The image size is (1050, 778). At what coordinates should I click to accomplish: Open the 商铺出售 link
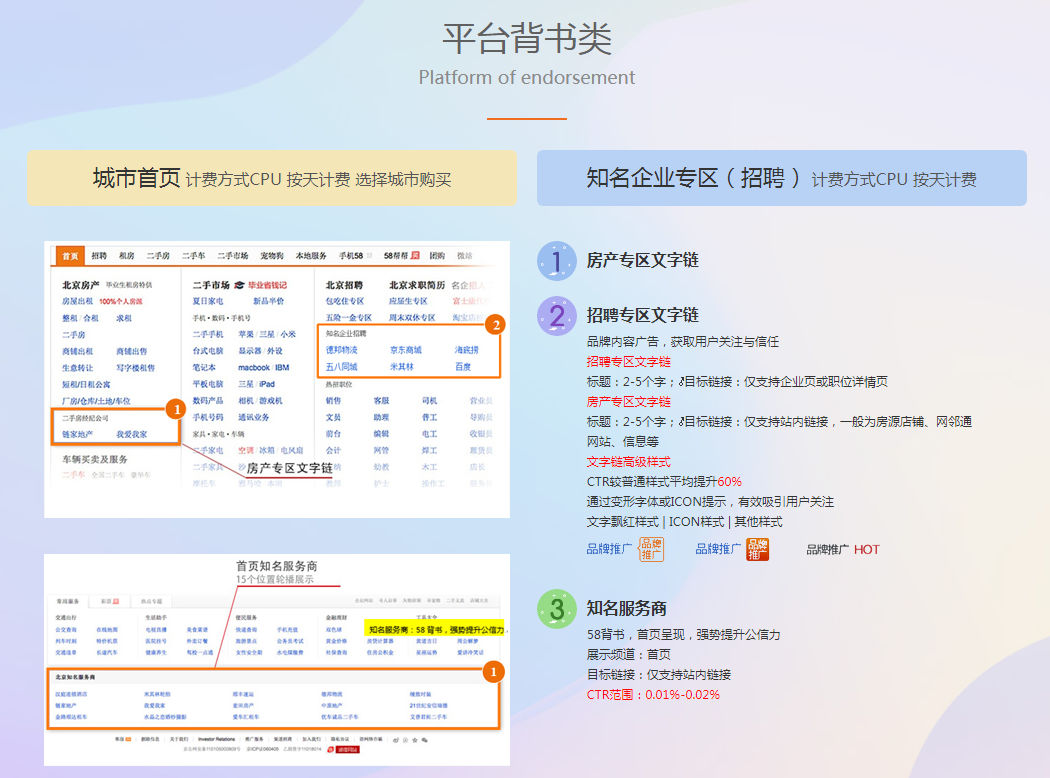(131, 352)
